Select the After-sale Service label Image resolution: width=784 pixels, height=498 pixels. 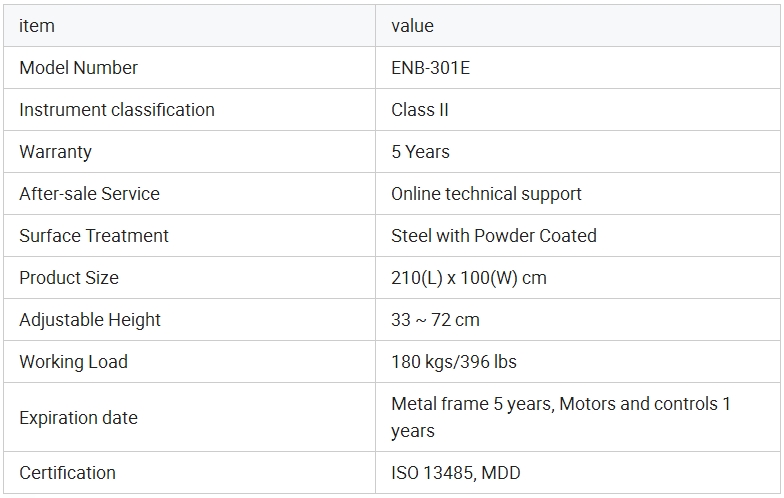coord(89,194)
